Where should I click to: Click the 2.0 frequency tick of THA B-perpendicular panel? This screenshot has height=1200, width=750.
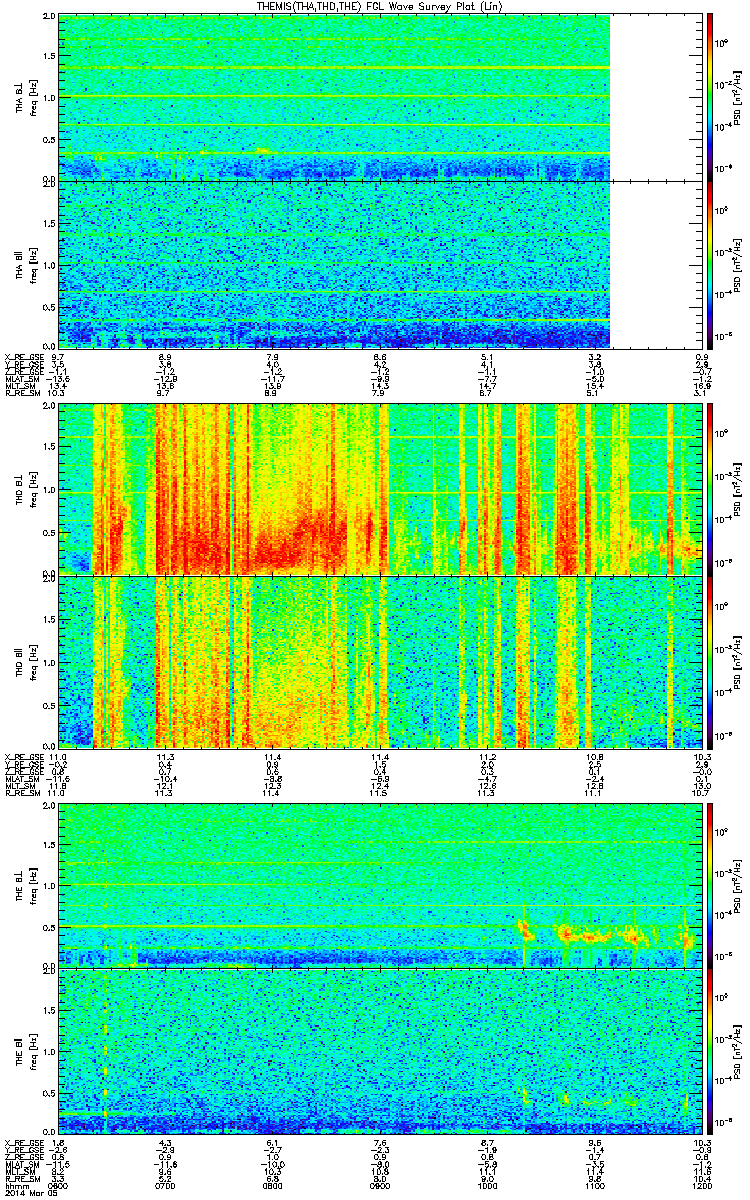(50, 18)
